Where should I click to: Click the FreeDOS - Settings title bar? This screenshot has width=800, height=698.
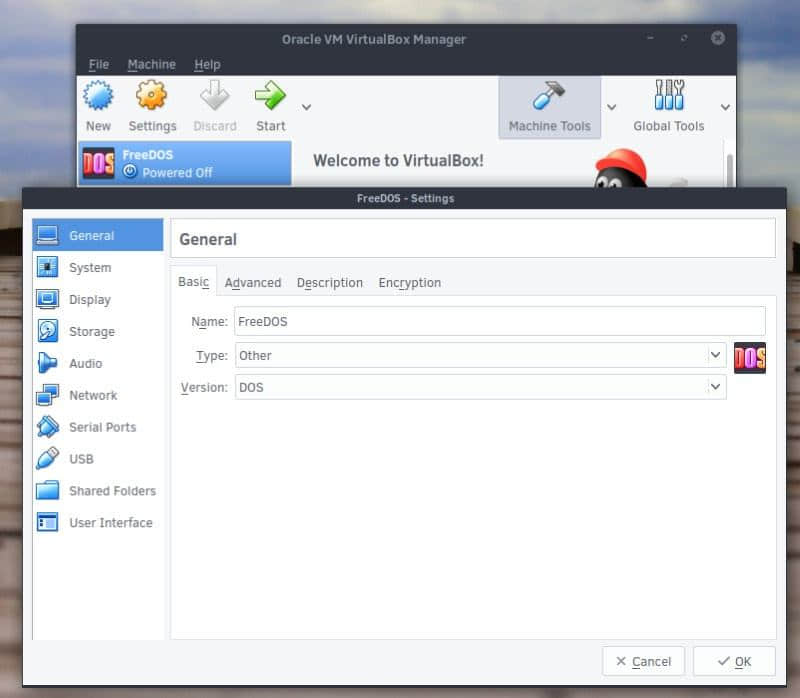(x=405, y=198)
